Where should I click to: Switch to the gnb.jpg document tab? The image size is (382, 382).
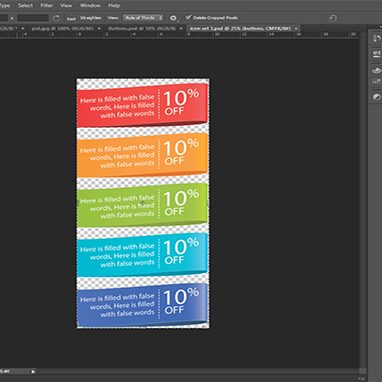point(62,29)
